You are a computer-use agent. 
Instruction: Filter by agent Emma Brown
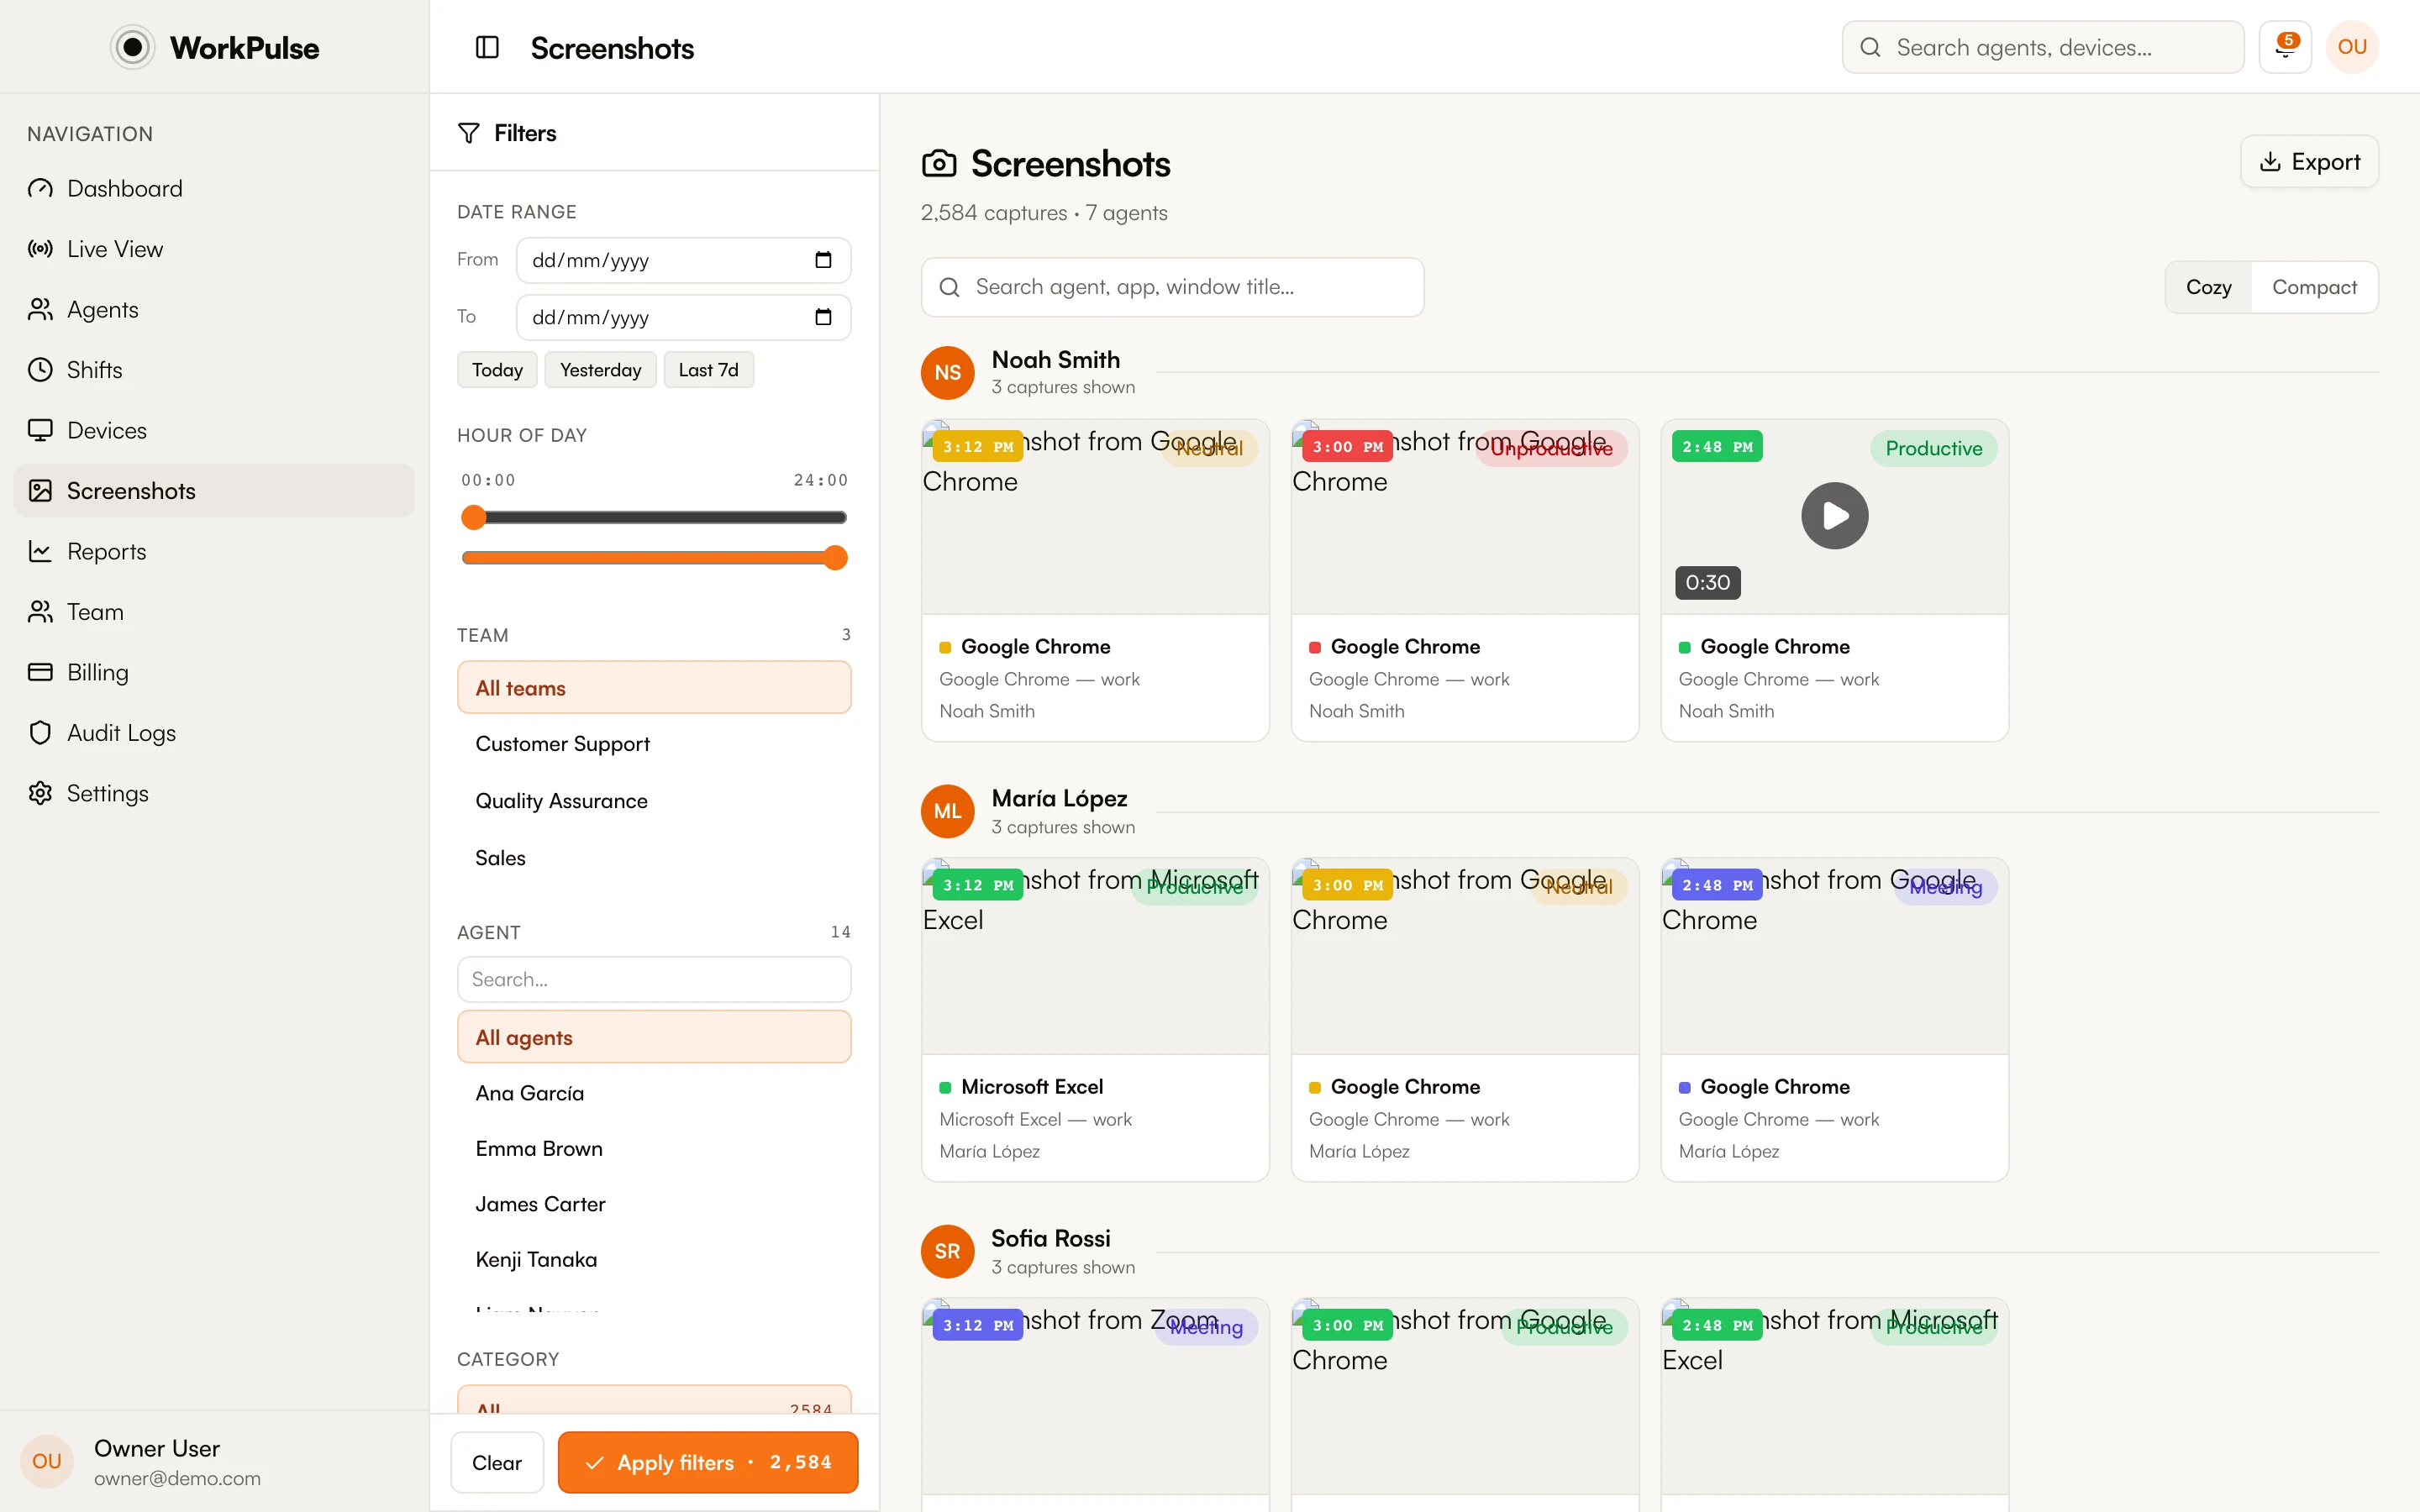point(654,1149)
